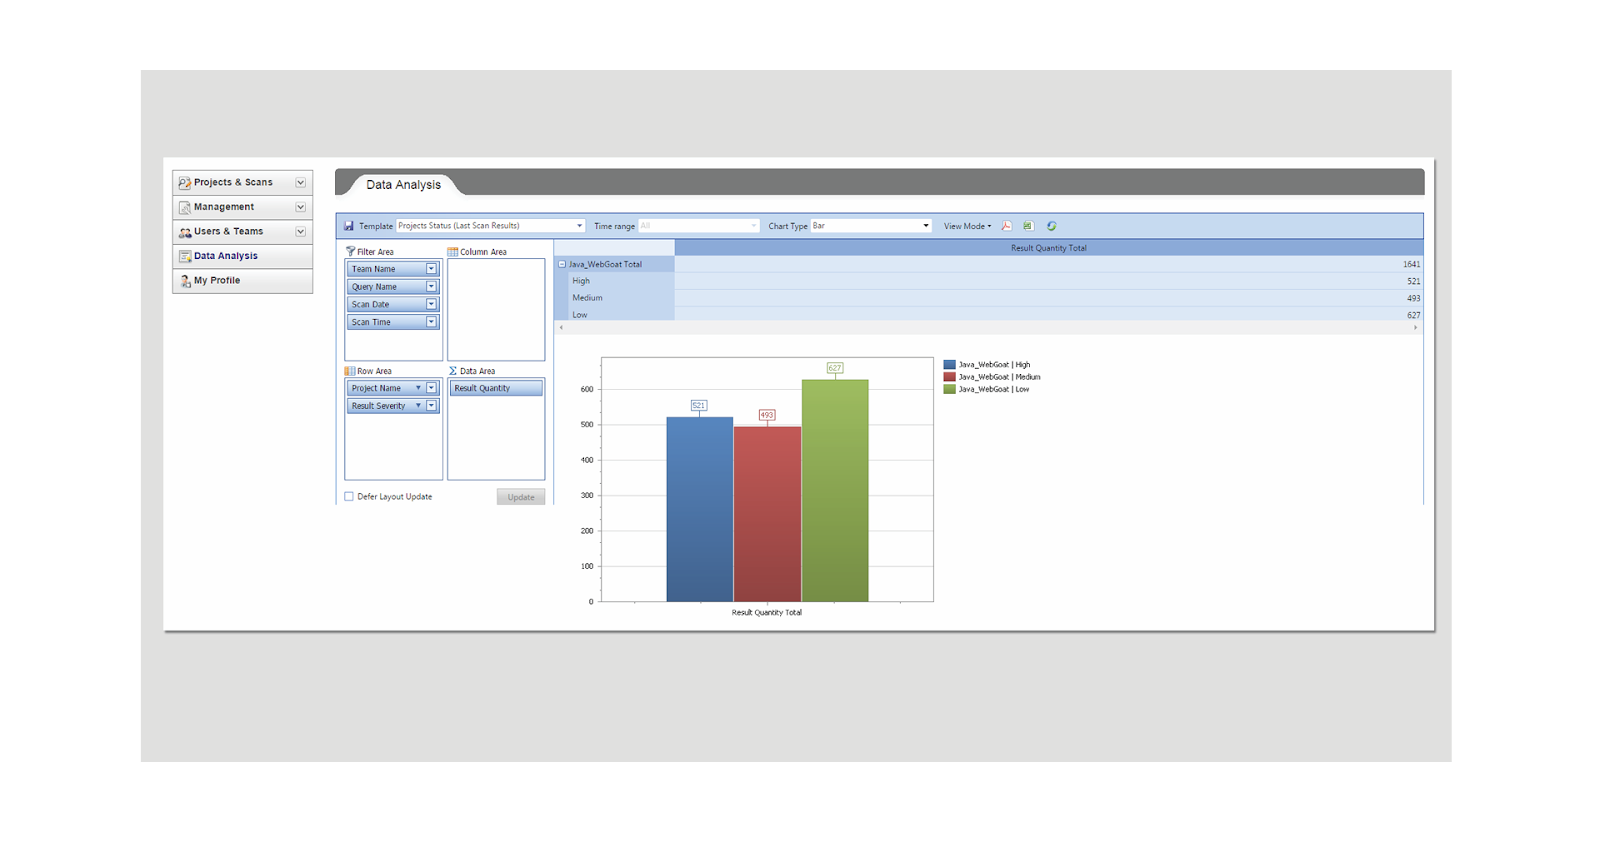Click the Management sidebar icon
1600x852 pixels.
[184, 207]
